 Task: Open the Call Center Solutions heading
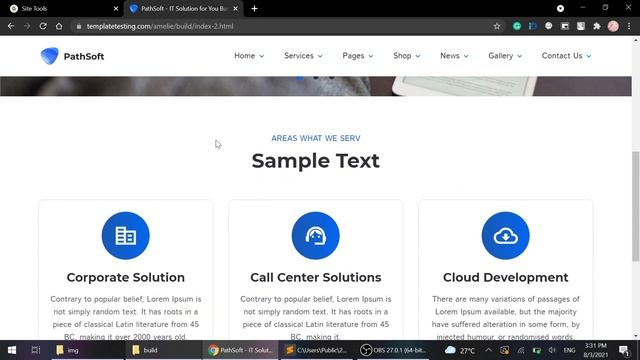pyautogui.click(x=316, y=278)
